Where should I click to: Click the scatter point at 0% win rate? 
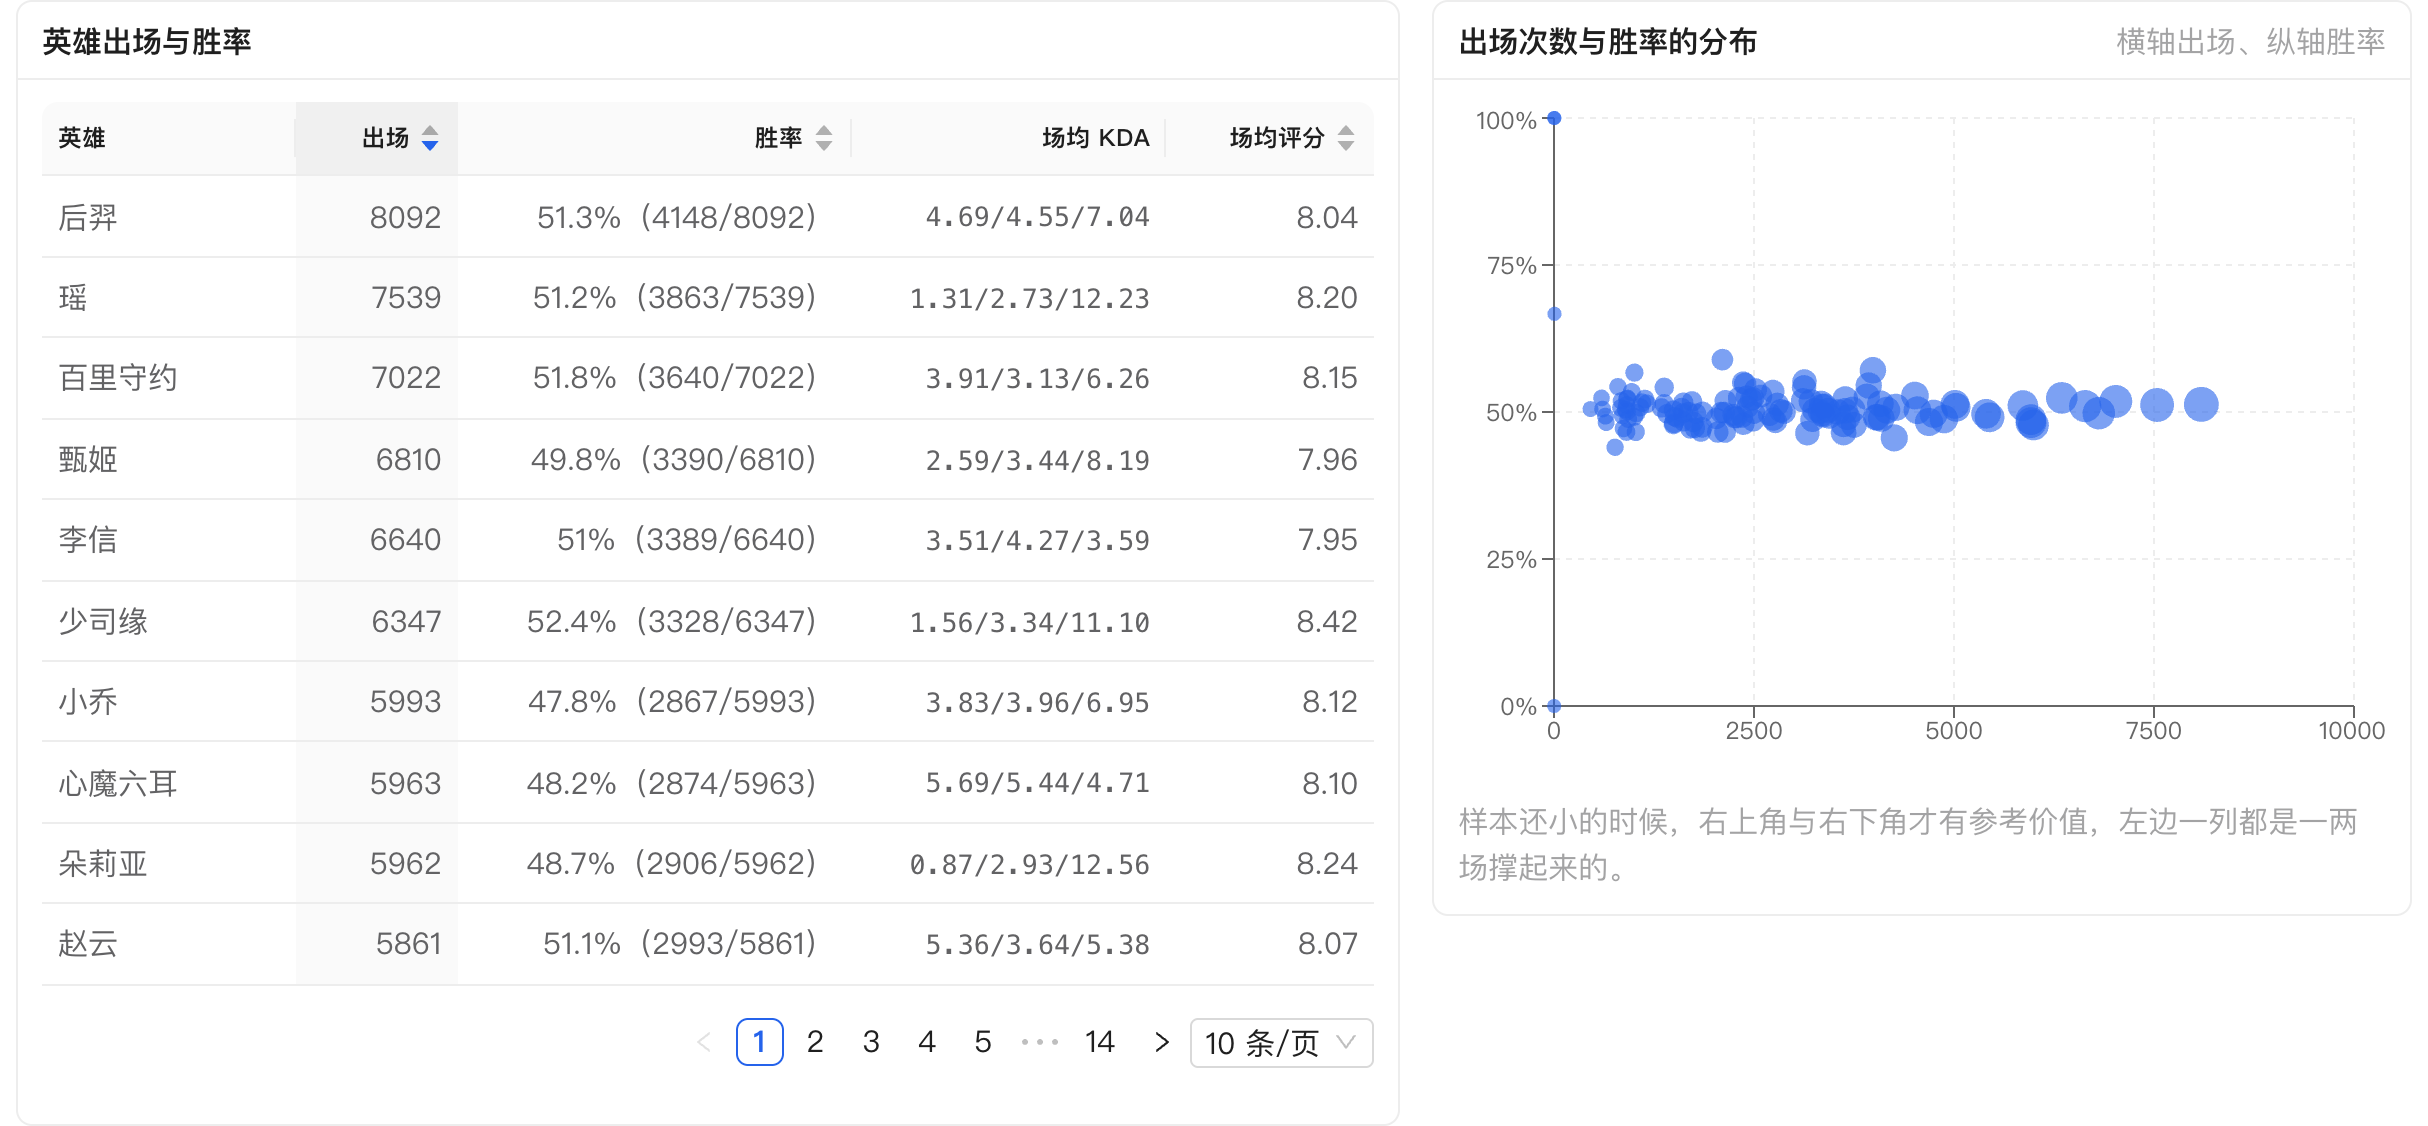point(1554,706)
